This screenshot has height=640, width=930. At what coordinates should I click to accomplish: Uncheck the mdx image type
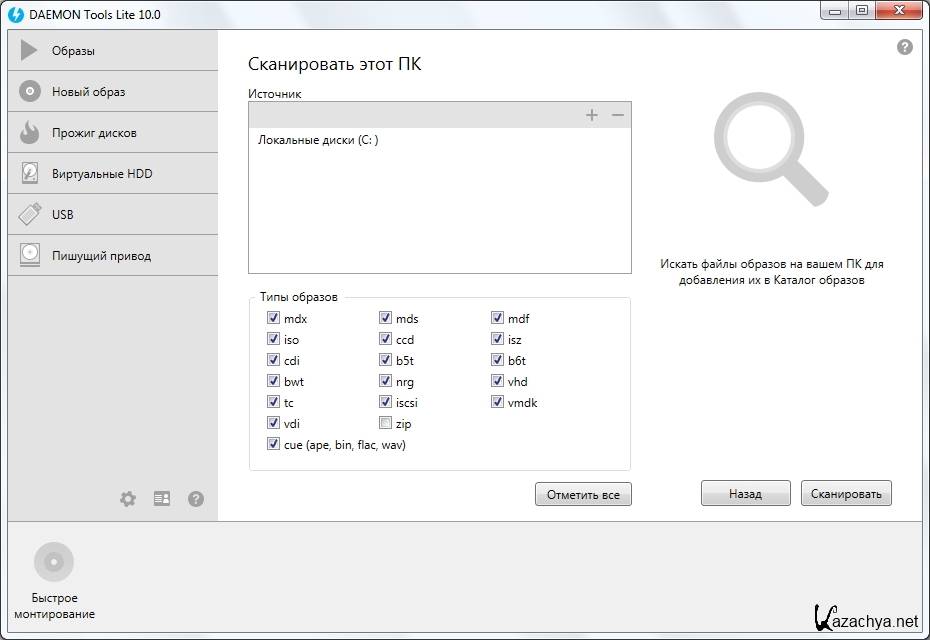pos(273,318)
